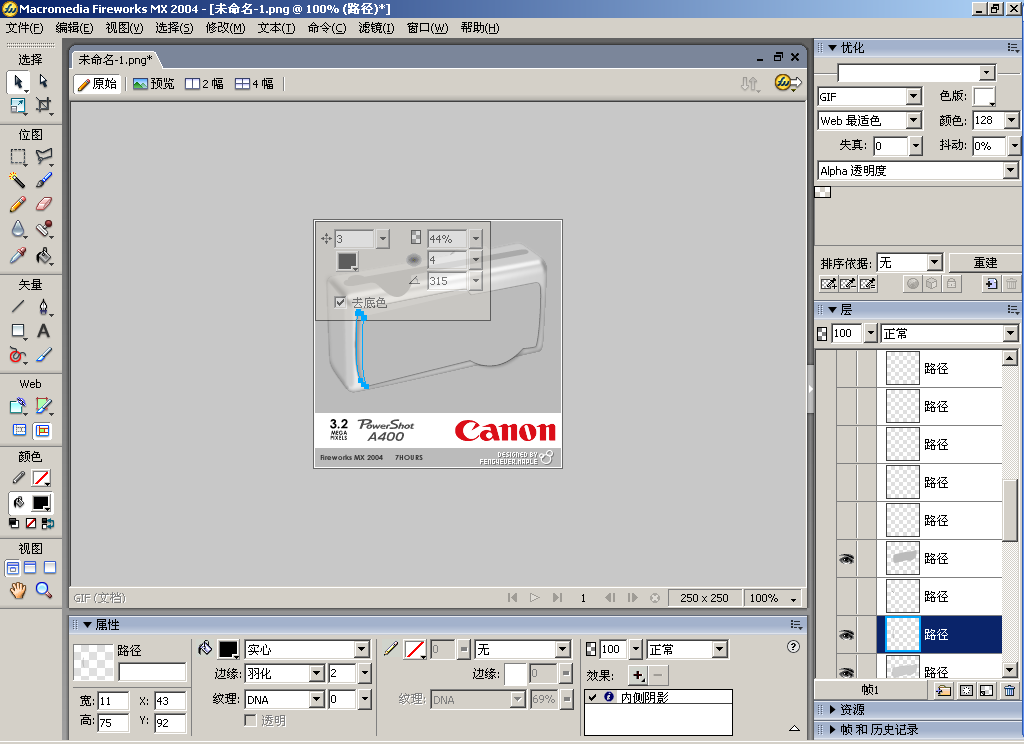Open the 文件 menu
The height and width of the screenshot is (744, 1024).
point(25,27)
